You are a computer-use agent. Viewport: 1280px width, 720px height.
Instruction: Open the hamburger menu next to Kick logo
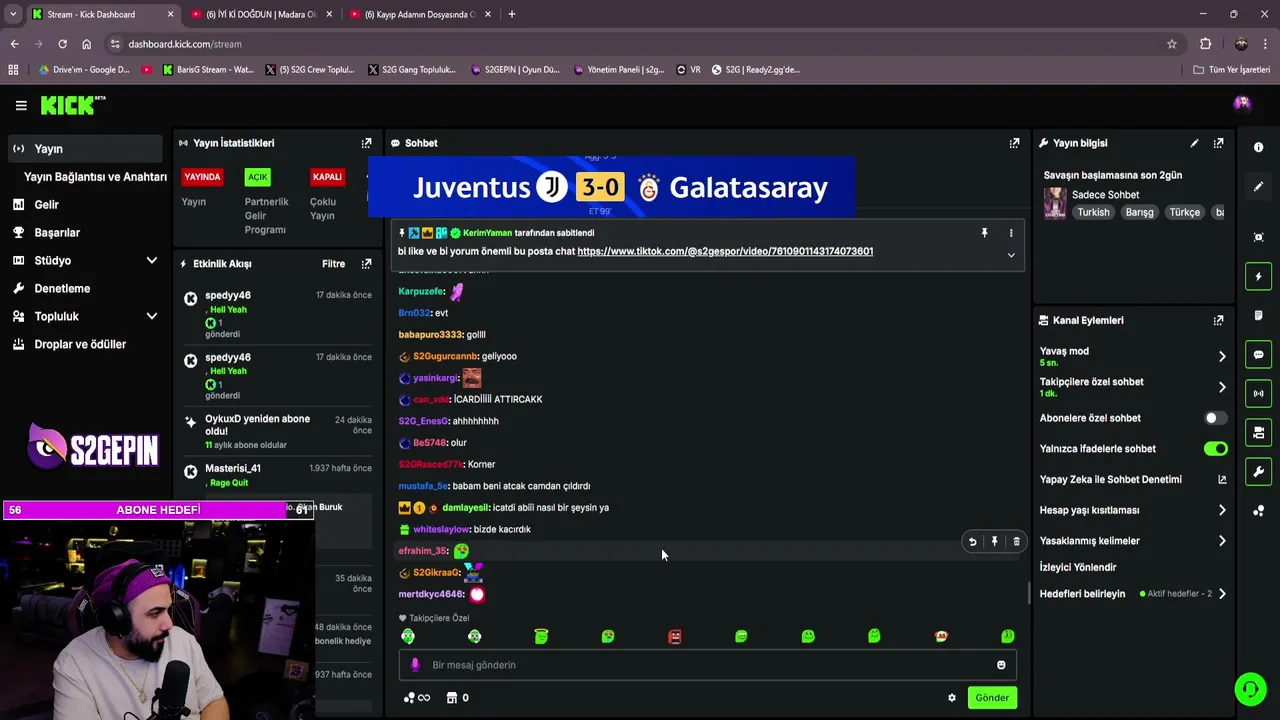coord(21,105)
